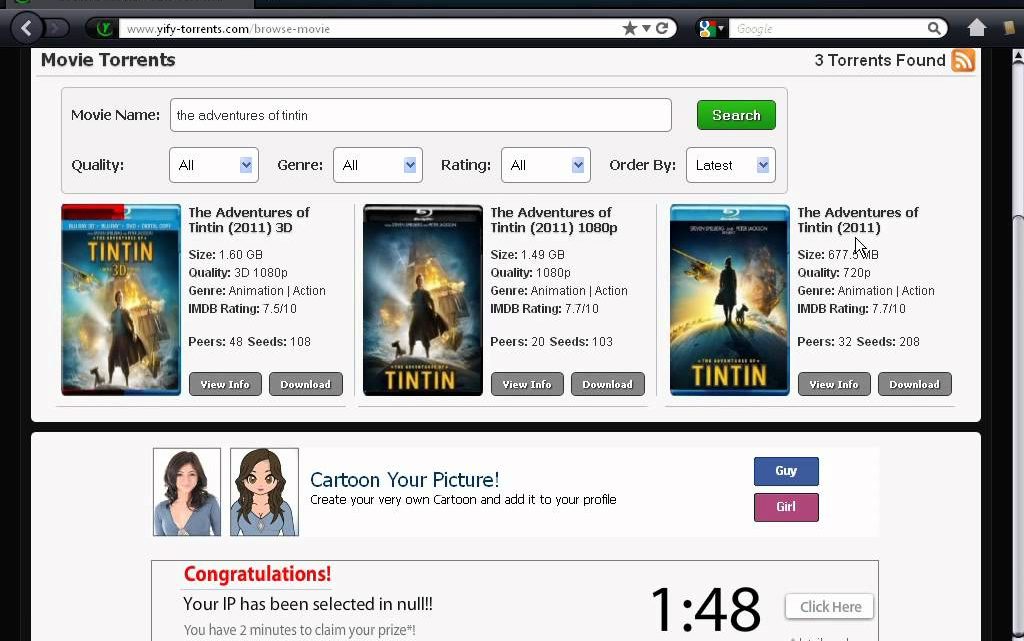This screenshot has height=641, width=1024.
Task: Expand the Rating dropdown
Action: [x=545, y=165]
